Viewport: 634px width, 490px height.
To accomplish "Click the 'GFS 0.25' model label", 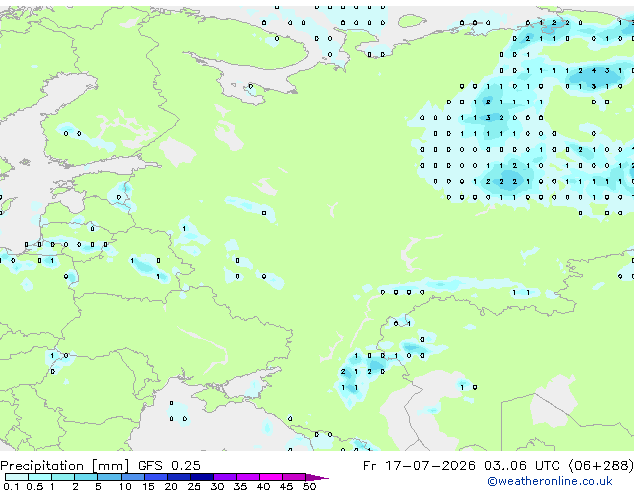I will (x=169, y=466).
